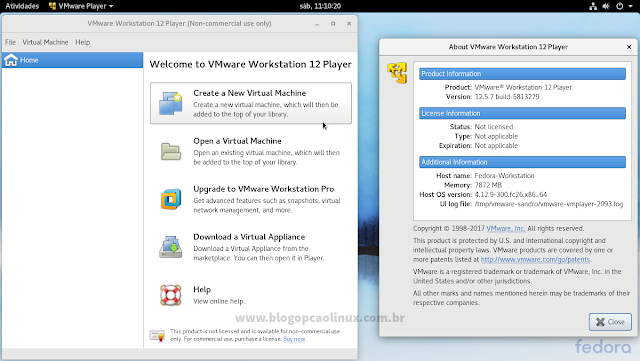Click Upgrade to VMware Workstation Pro heading

pos(264,189)
